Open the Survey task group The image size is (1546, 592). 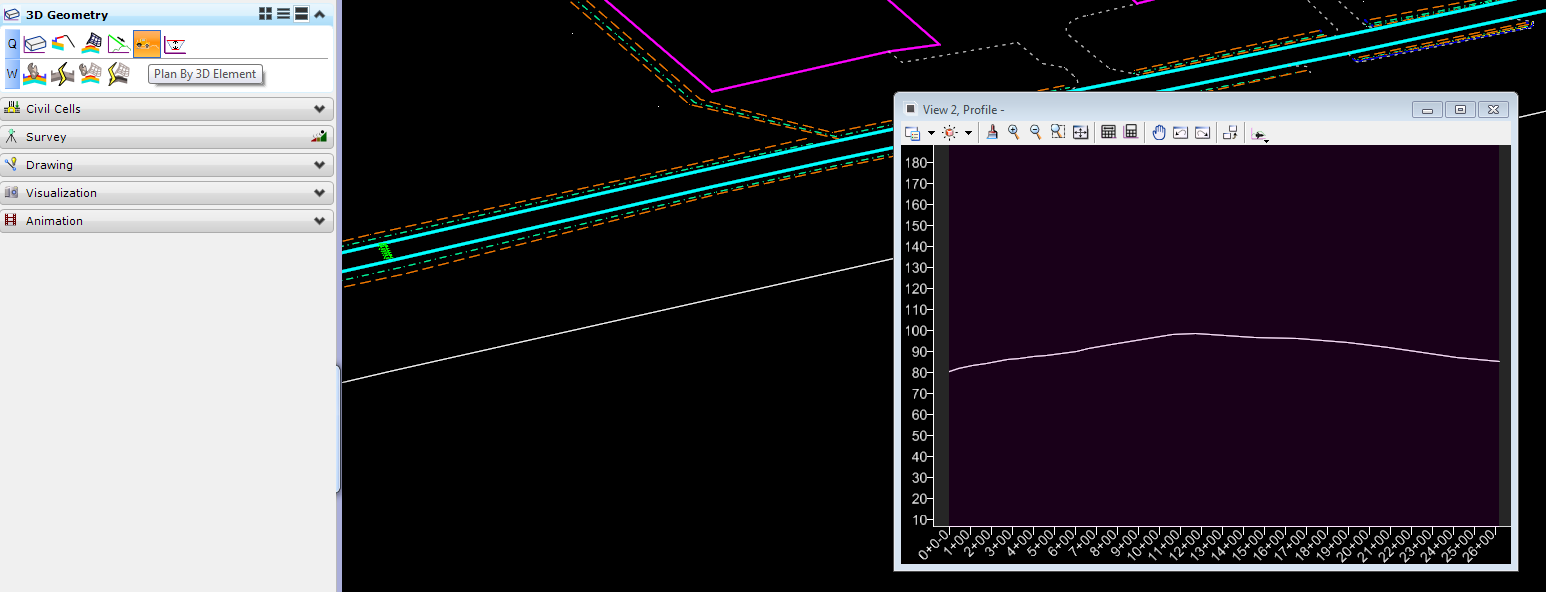[x=167, y=137]
